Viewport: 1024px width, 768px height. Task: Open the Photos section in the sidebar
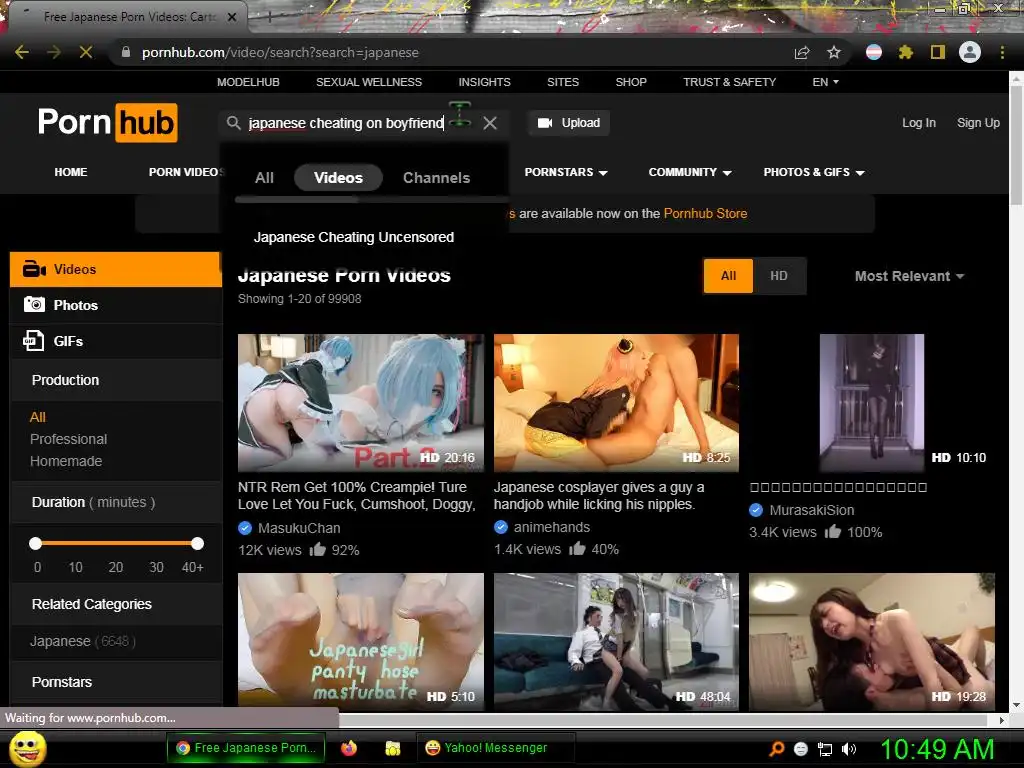pos(116,305)
